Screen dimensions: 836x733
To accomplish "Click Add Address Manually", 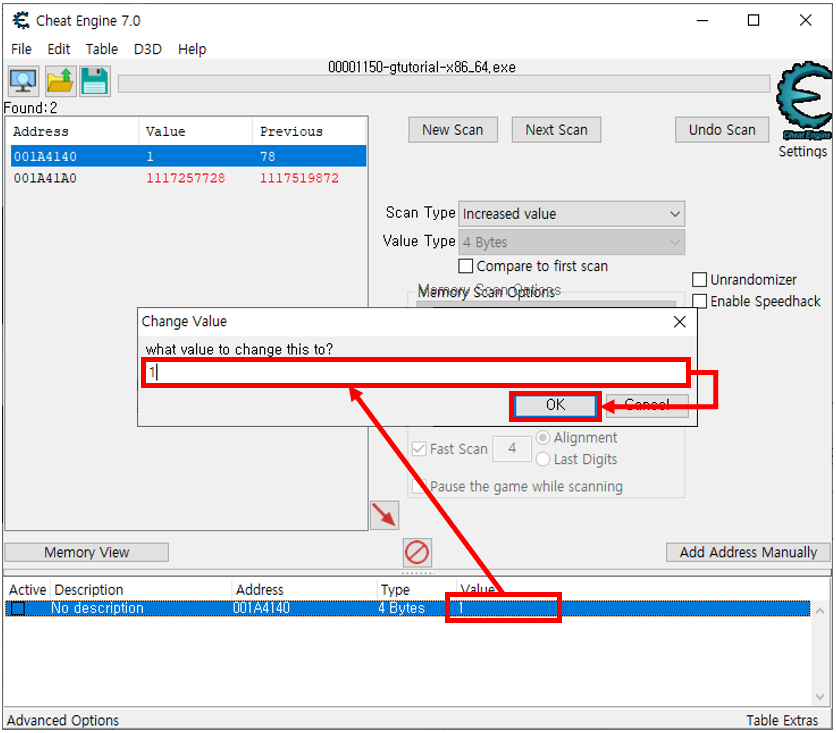I will (x=748, y=552).
